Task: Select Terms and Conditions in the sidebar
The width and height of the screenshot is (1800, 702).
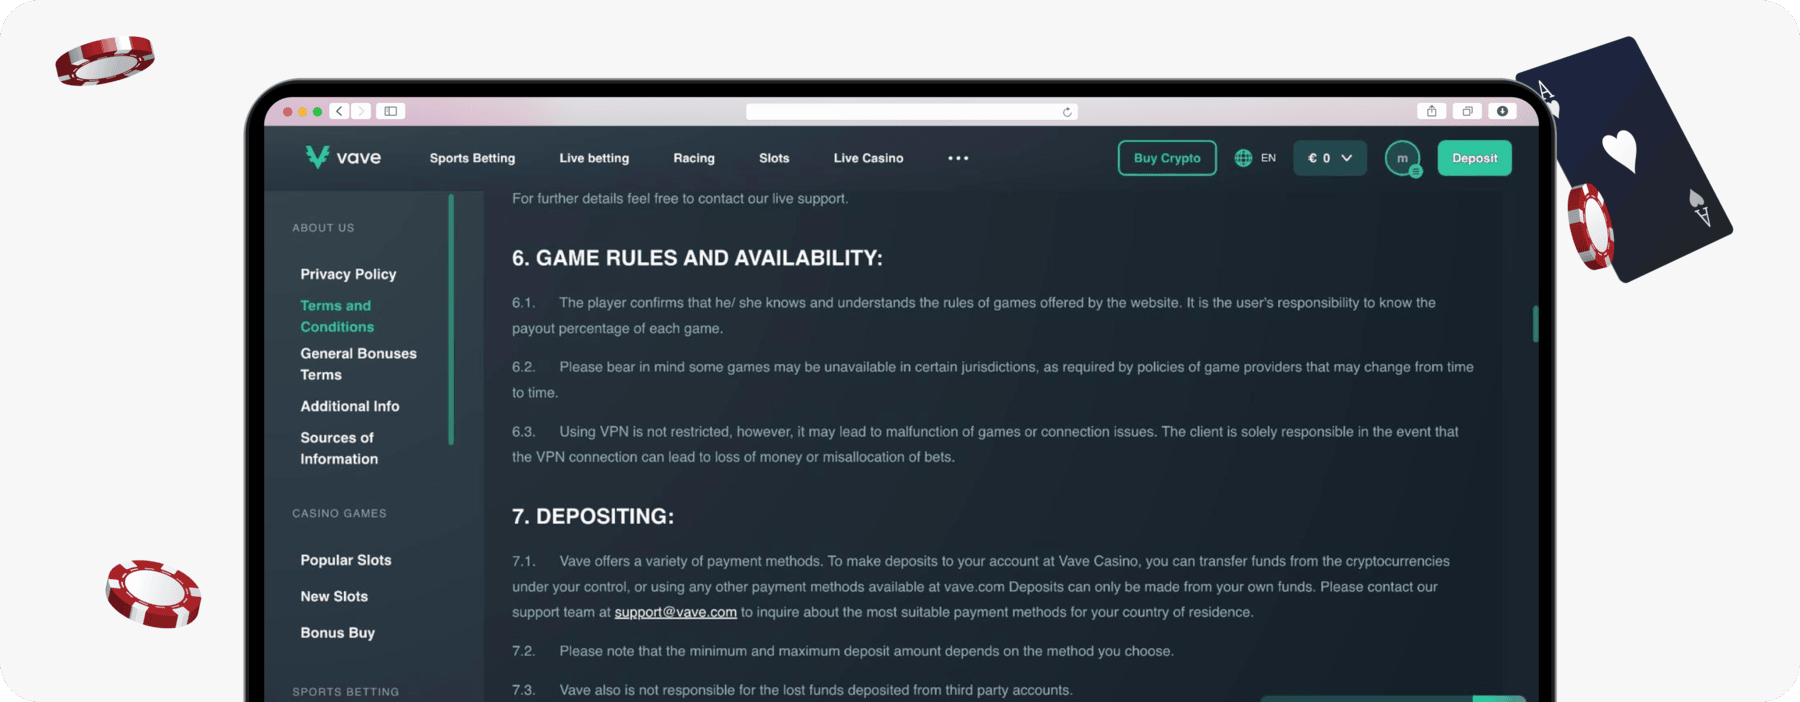Action: tap(337, 316)
